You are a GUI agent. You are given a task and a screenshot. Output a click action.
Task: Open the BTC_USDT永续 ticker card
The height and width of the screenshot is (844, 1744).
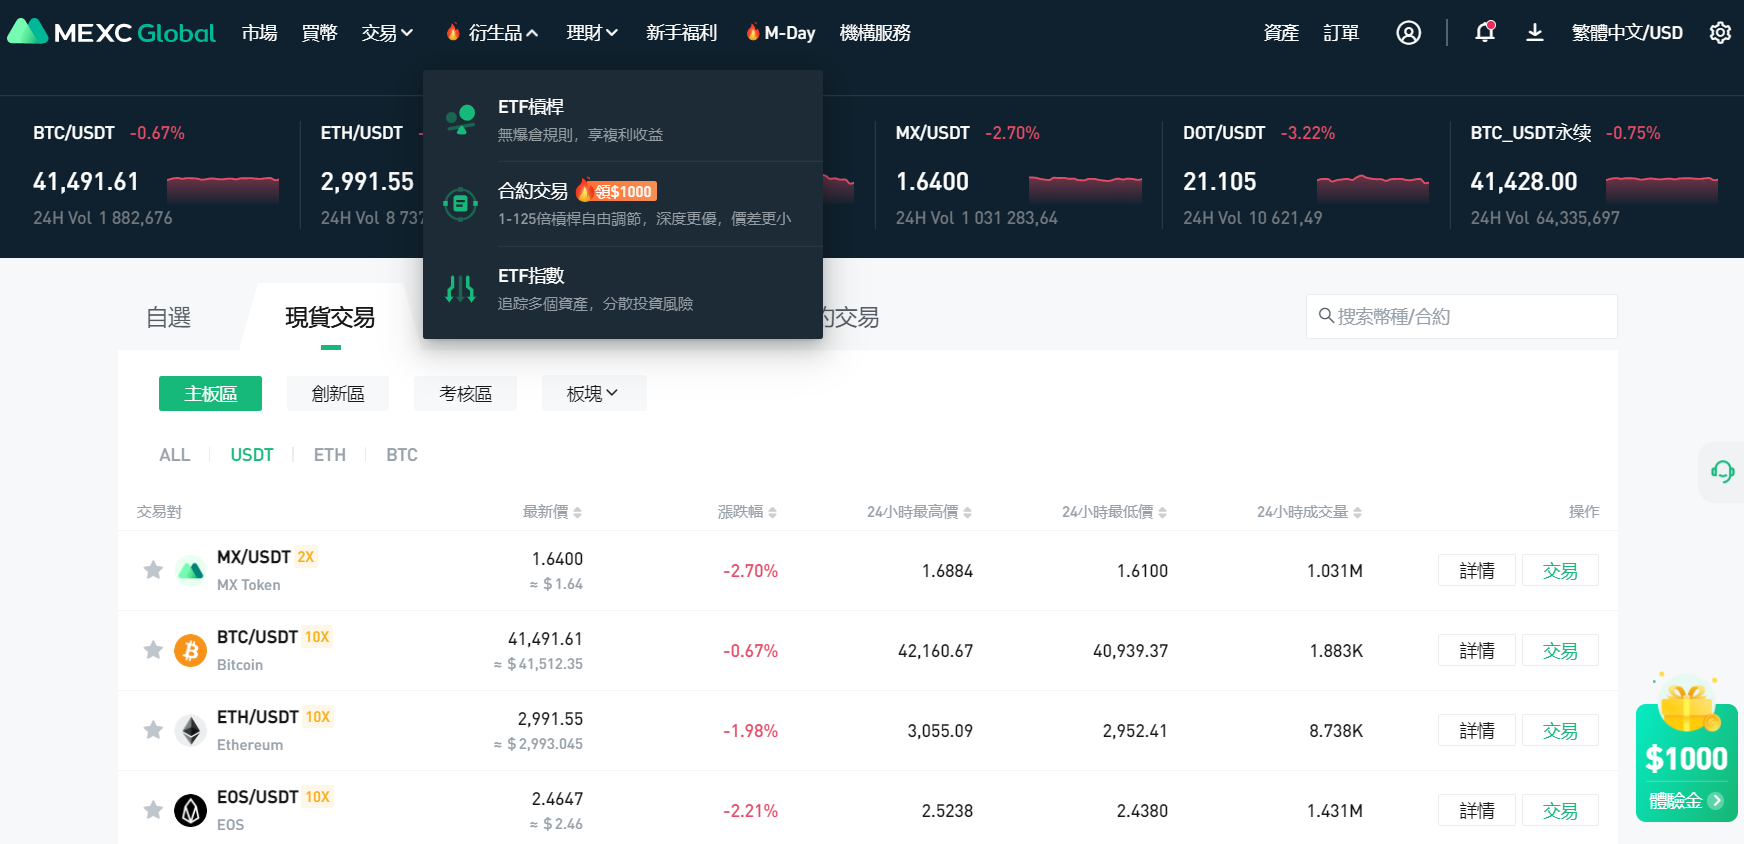point(1594,175)
